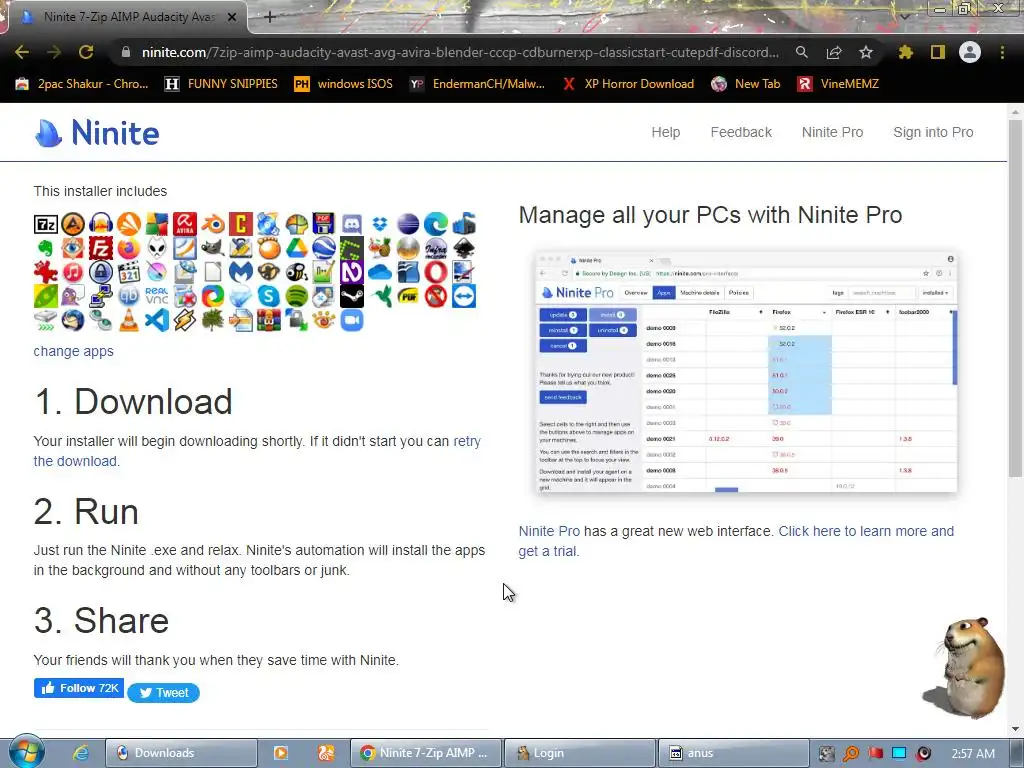Click the Ninite logo
Image resolution: width=1024 pixels, height=768 pixels.
(x=97, y=133)
